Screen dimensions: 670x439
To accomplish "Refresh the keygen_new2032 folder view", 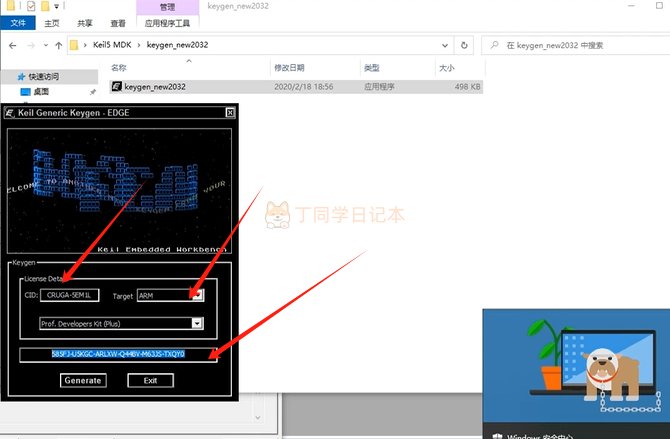I will 464,45.
